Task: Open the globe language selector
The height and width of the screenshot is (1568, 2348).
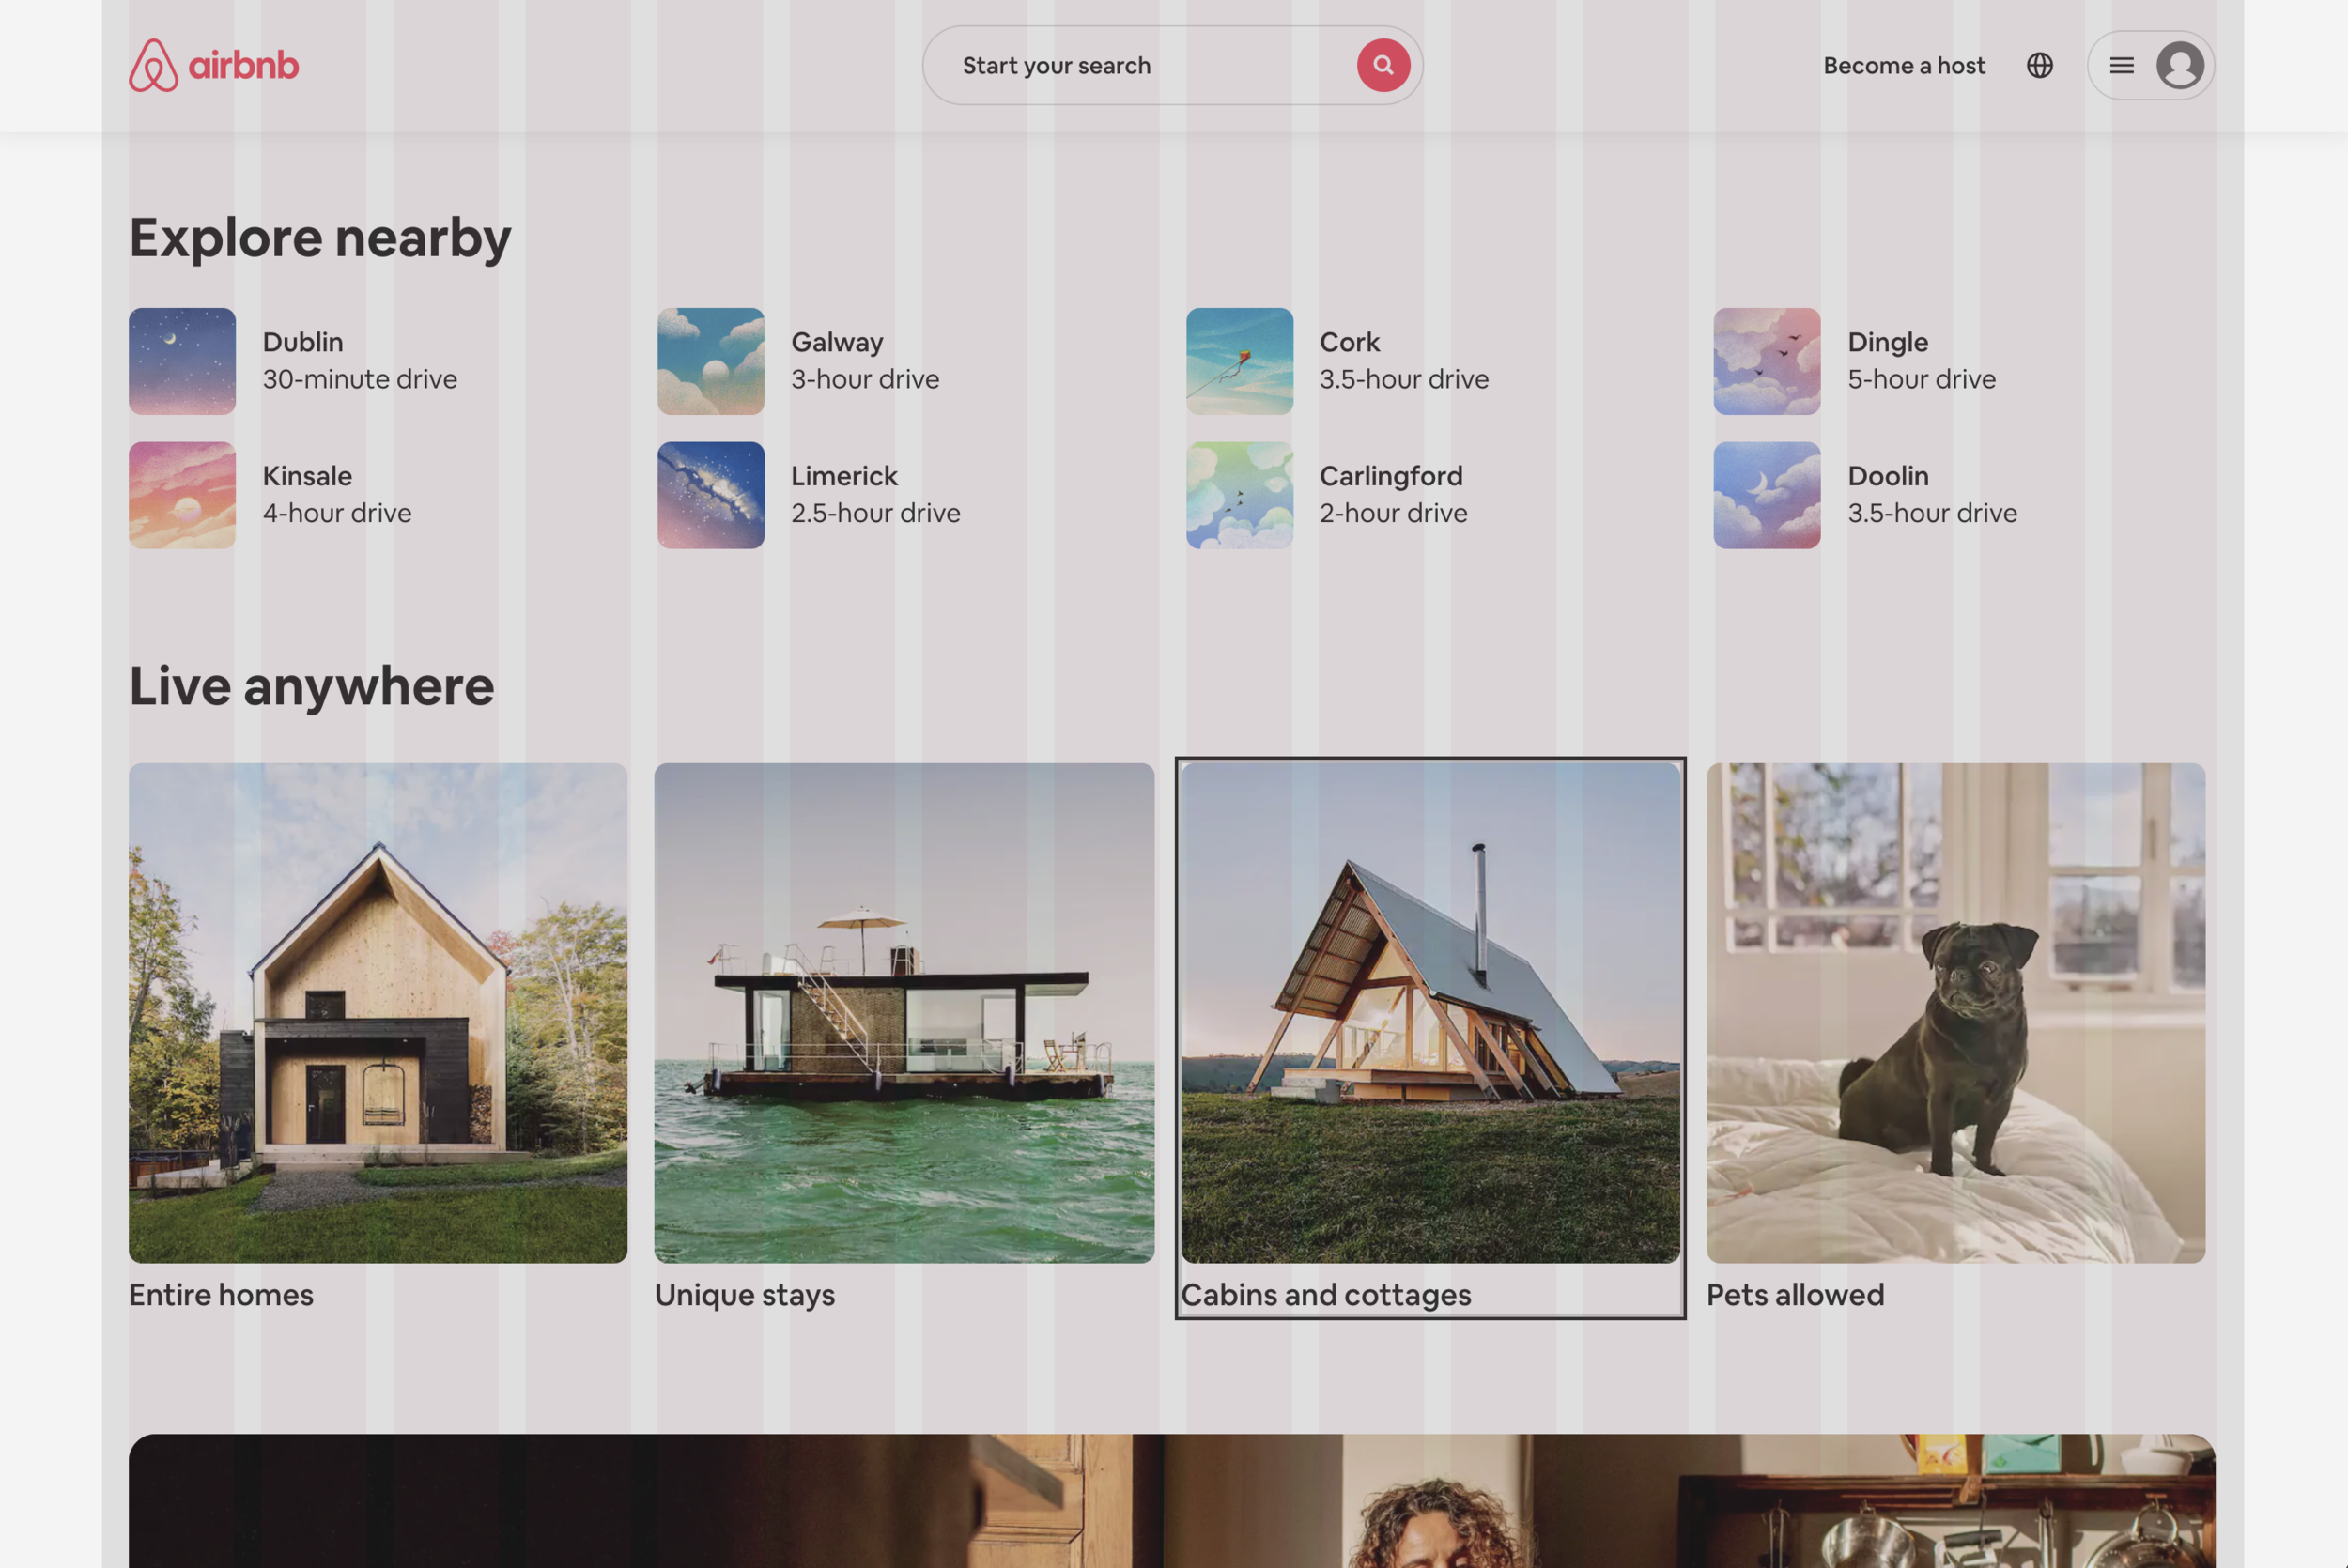Action: [2039, 66]
